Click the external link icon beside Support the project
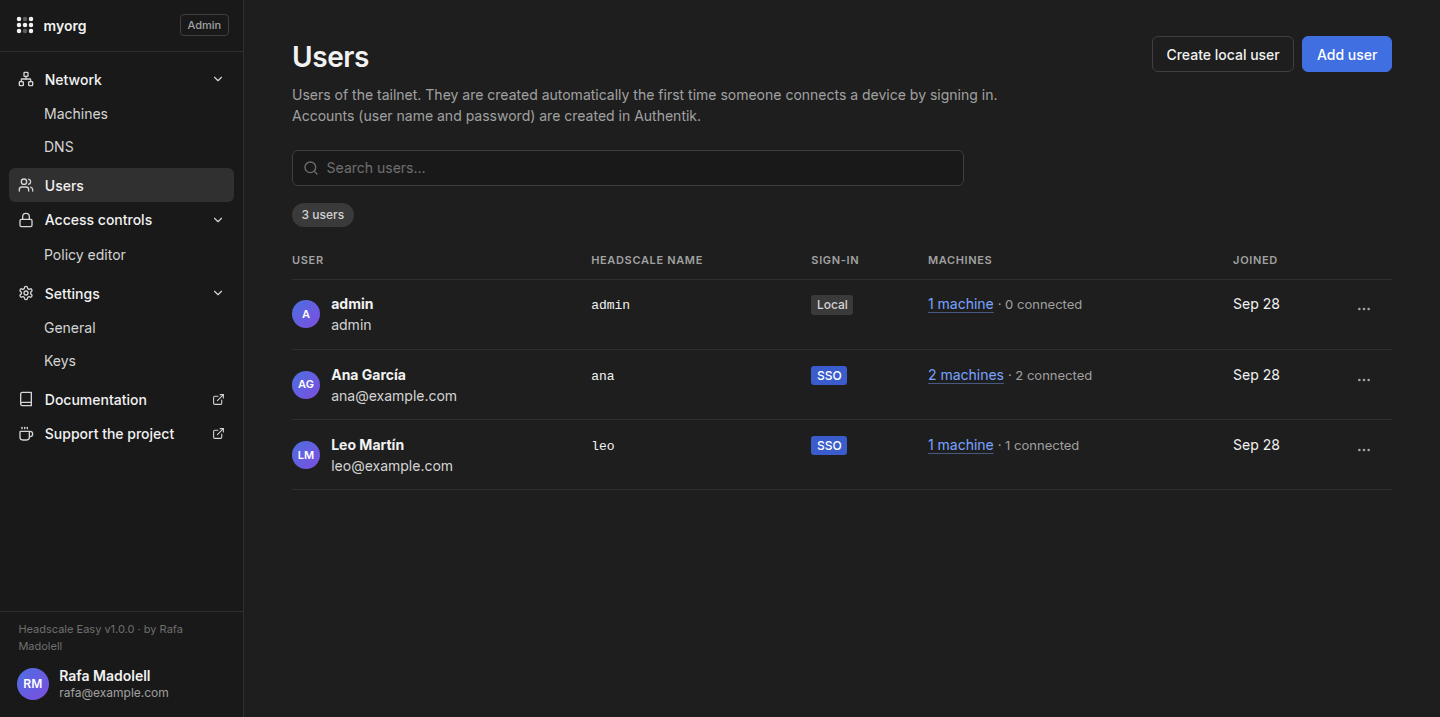This screenshot has width=1440, height=717. (219, 434)
